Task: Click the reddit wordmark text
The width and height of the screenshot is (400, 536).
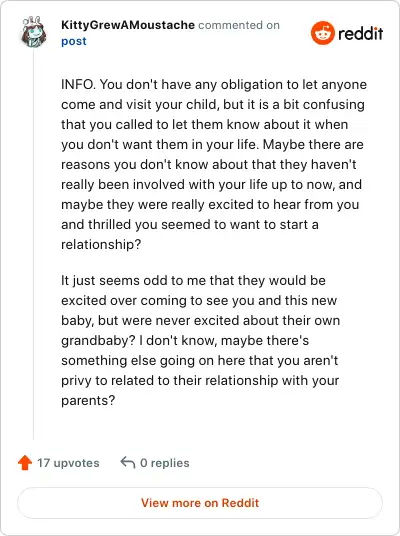Action: (360, 34)
